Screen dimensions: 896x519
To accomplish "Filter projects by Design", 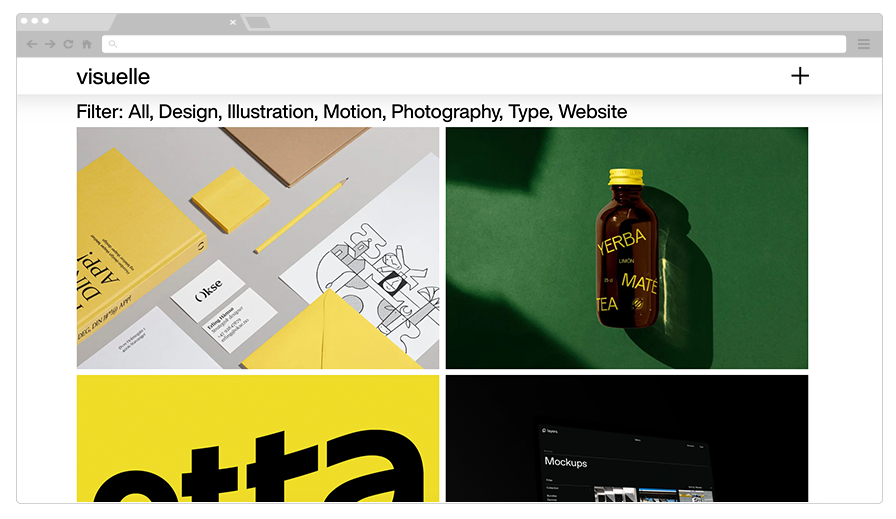I will tap(190, 111).
